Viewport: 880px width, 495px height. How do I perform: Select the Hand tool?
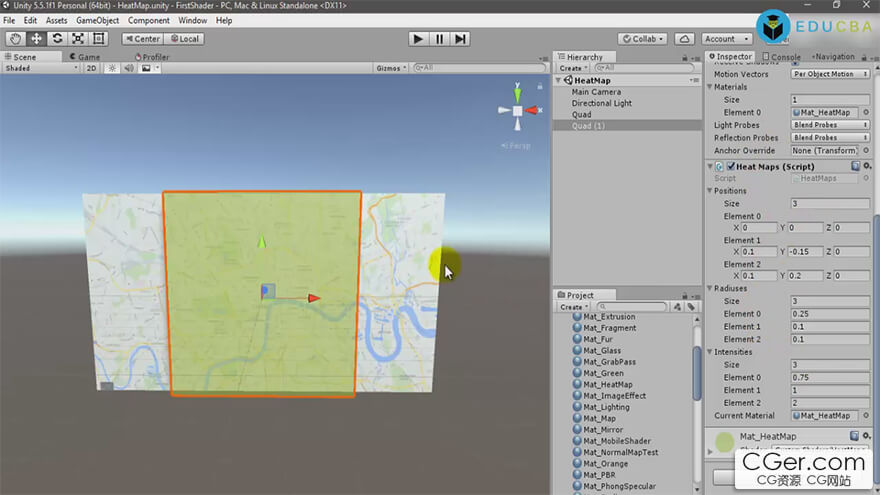pos(16,39)
